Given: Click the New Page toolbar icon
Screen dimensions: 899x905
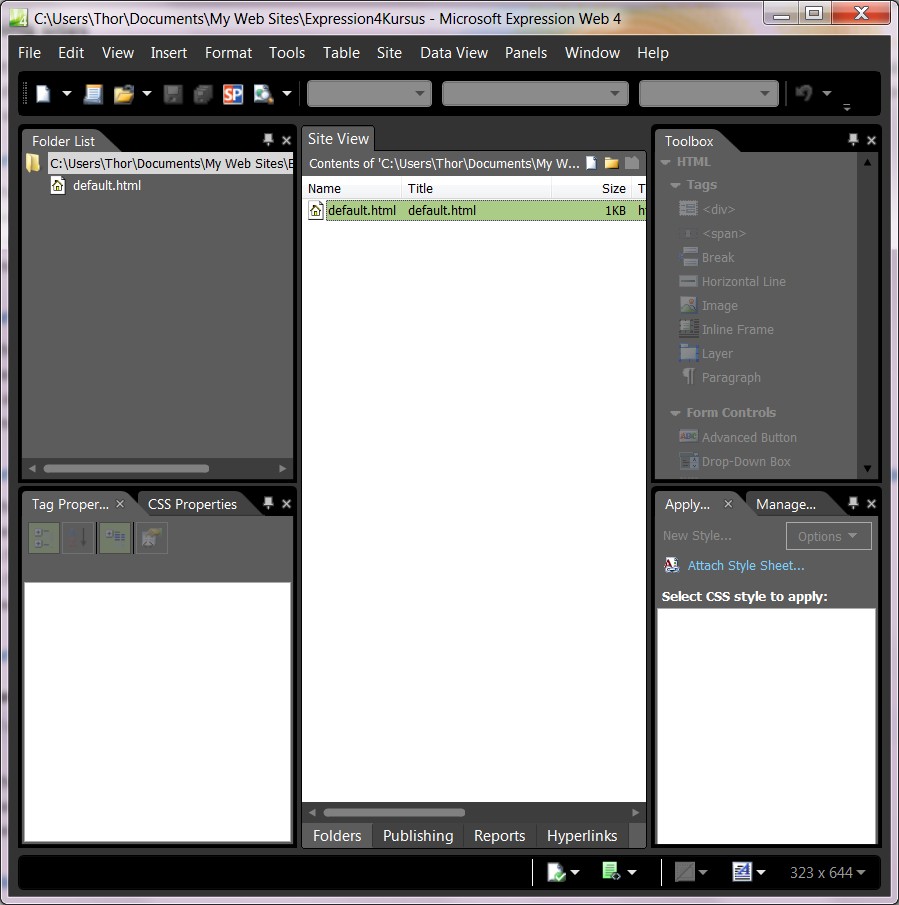Looking at the screenshot, I should (x=44, y=93).
